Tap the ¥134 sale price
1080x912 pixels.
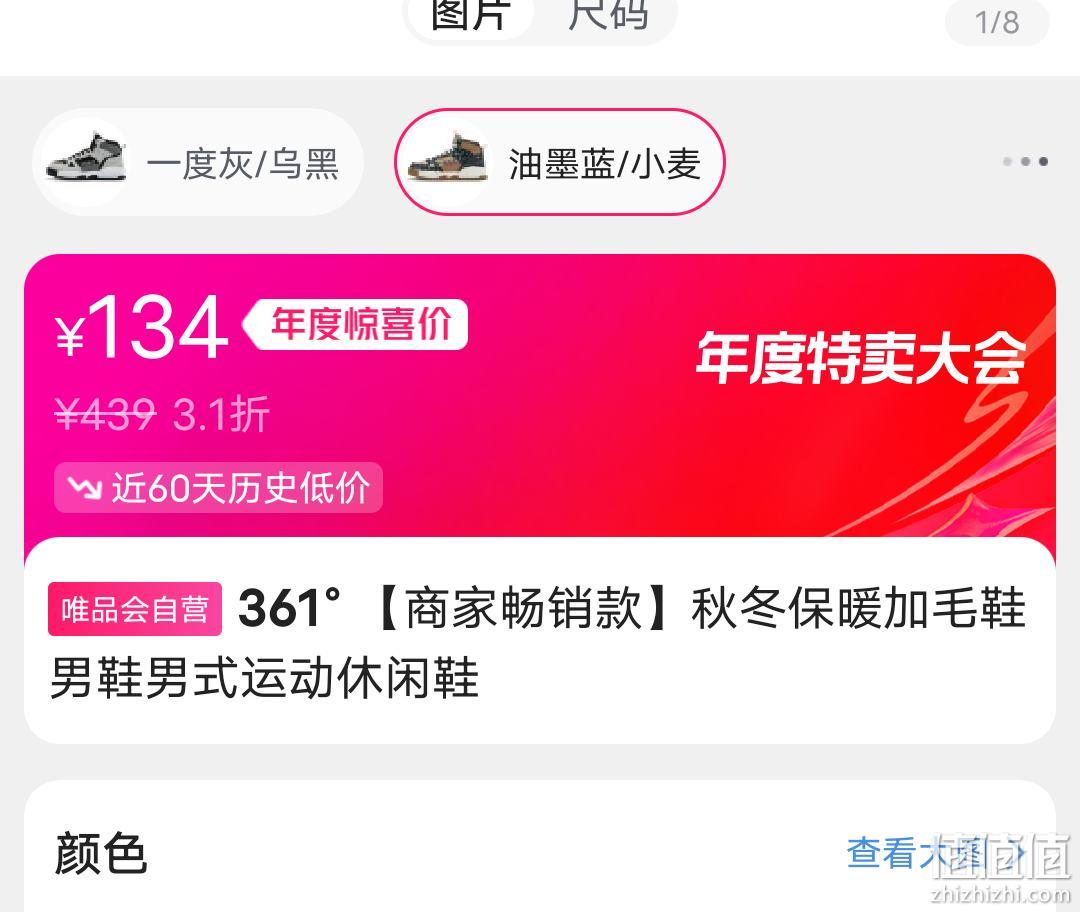(141, 327)
